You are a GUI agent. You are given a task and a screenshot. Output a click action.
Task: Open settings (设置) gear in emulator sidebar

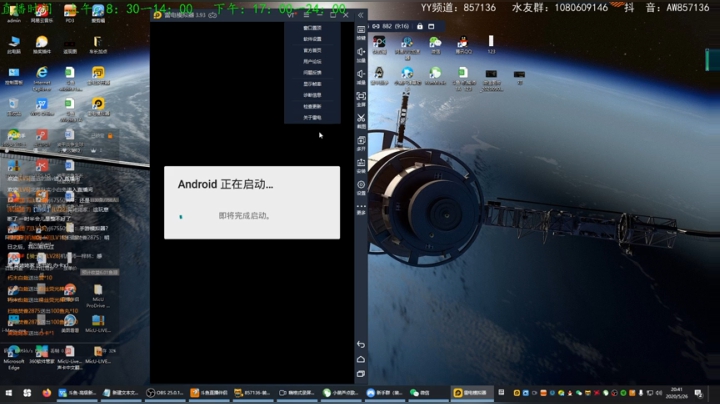(x=361, y=187)
